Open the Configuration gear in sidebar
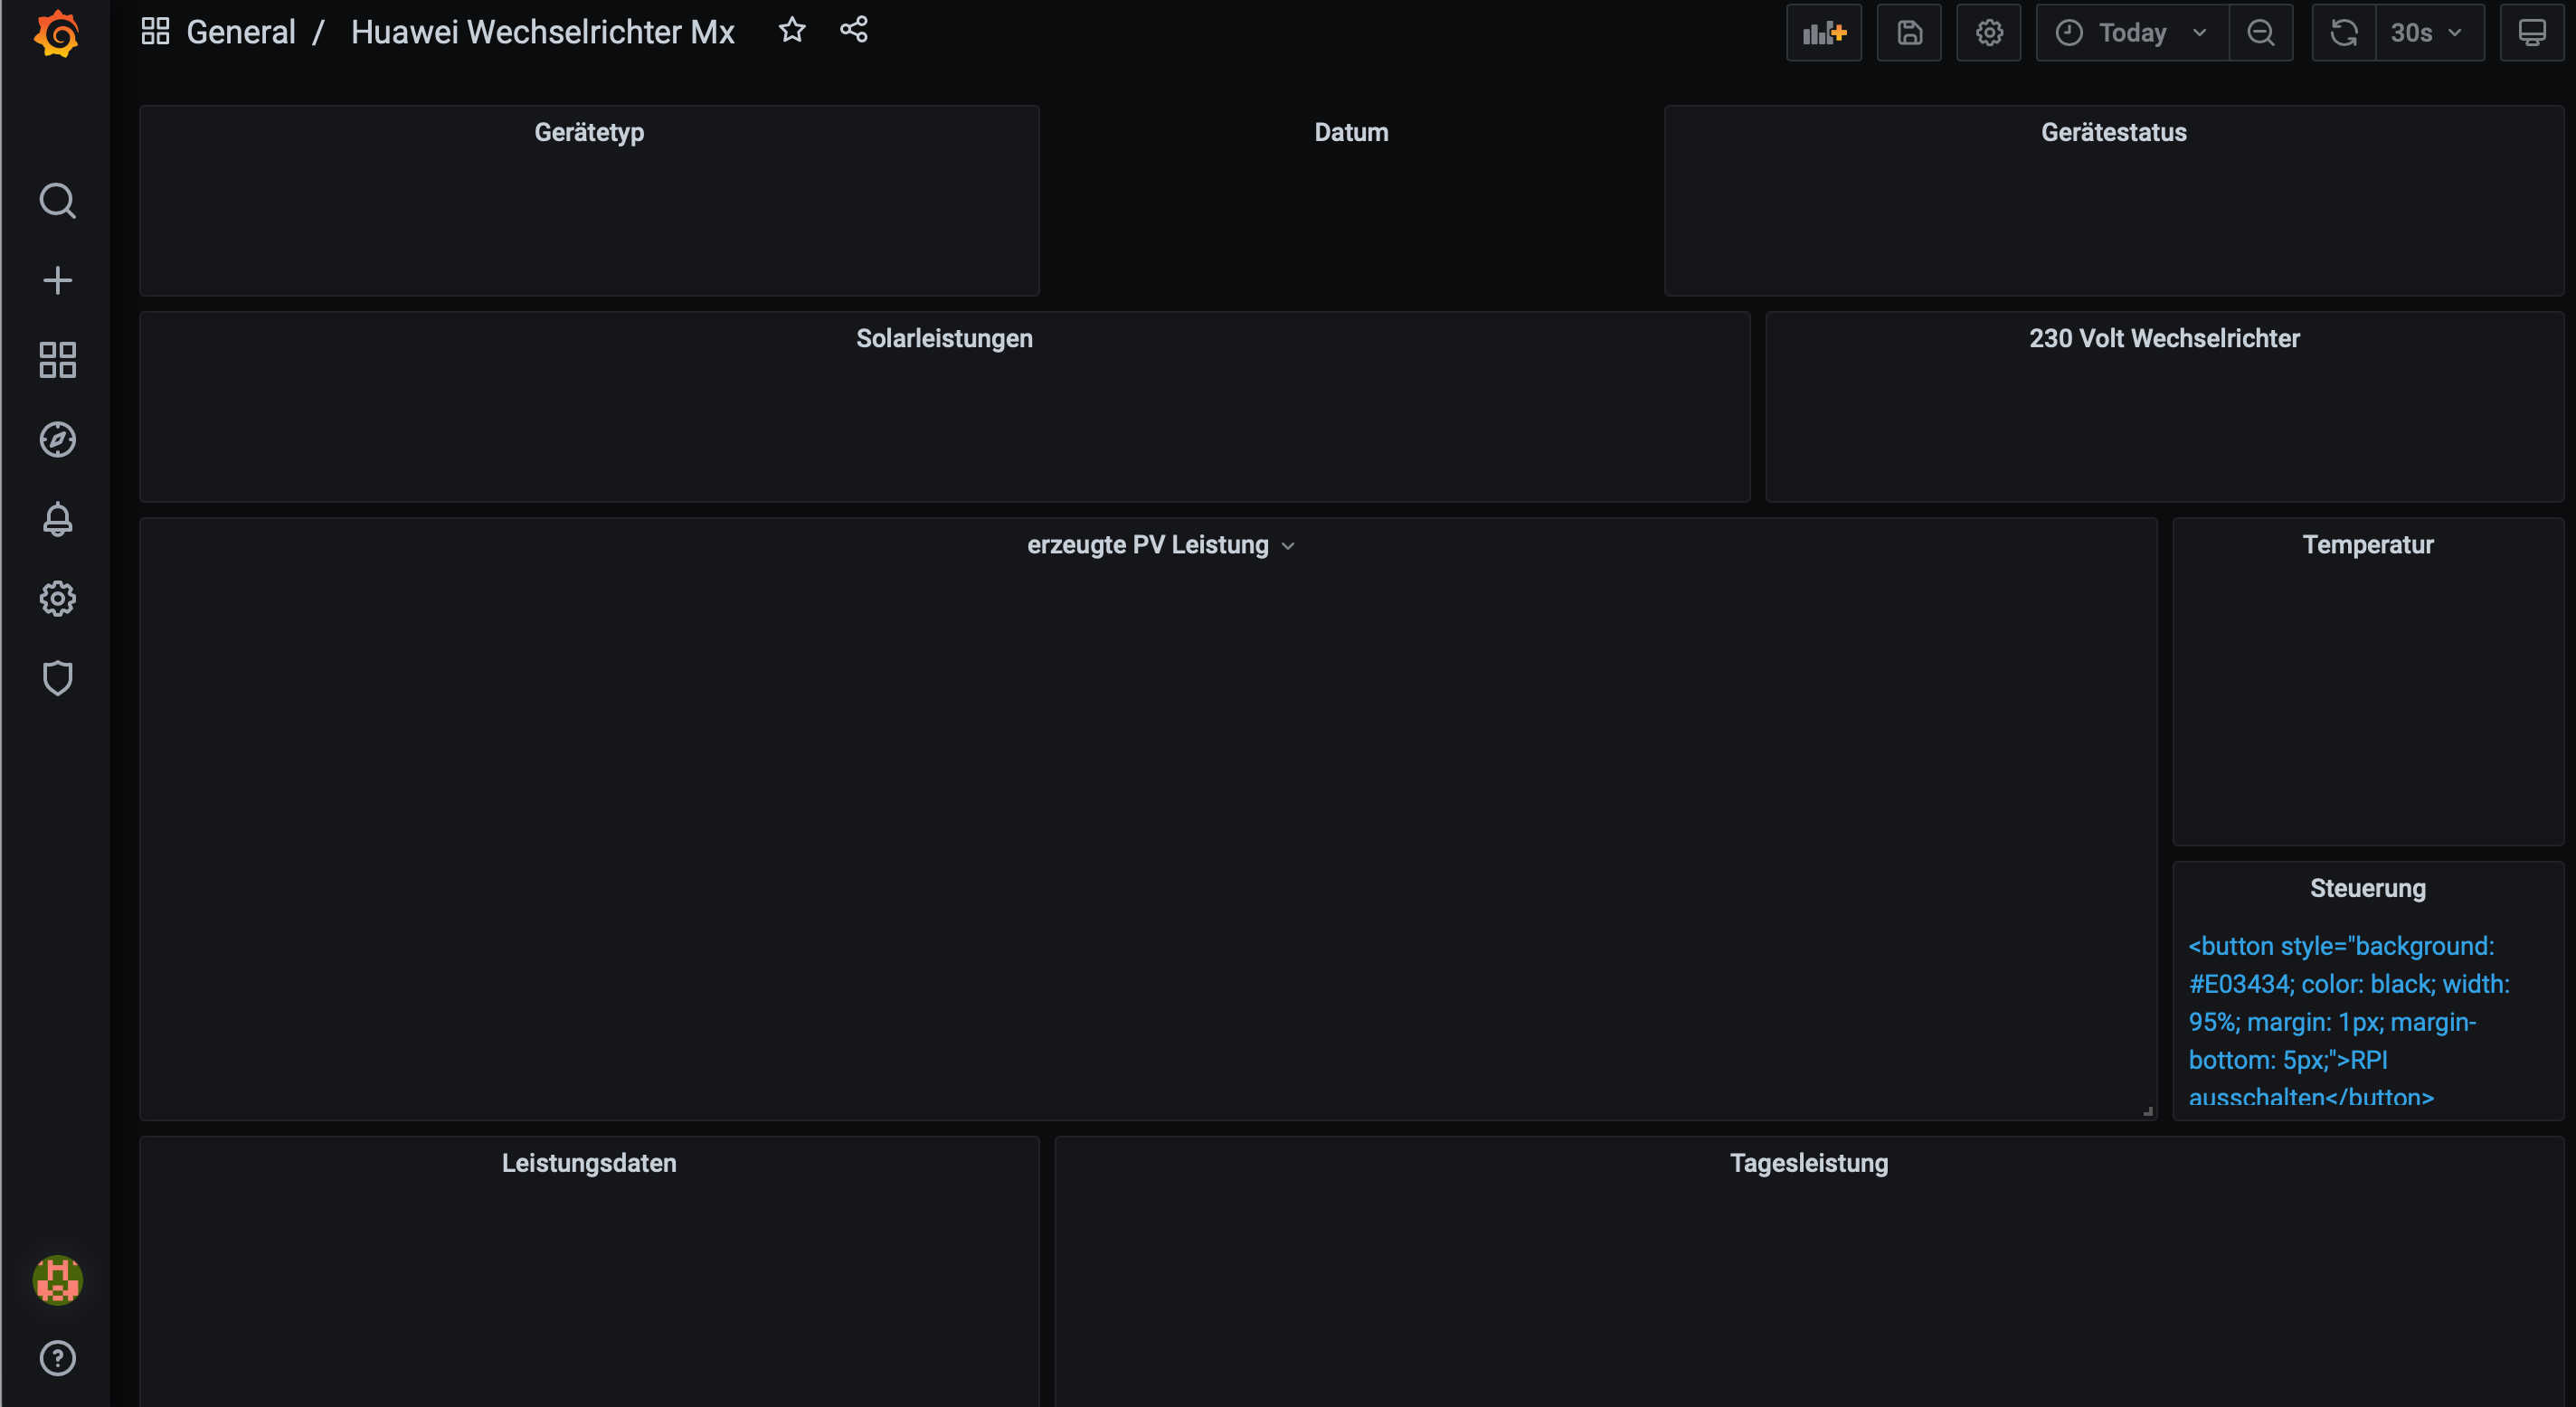 (x=57, y=598)
